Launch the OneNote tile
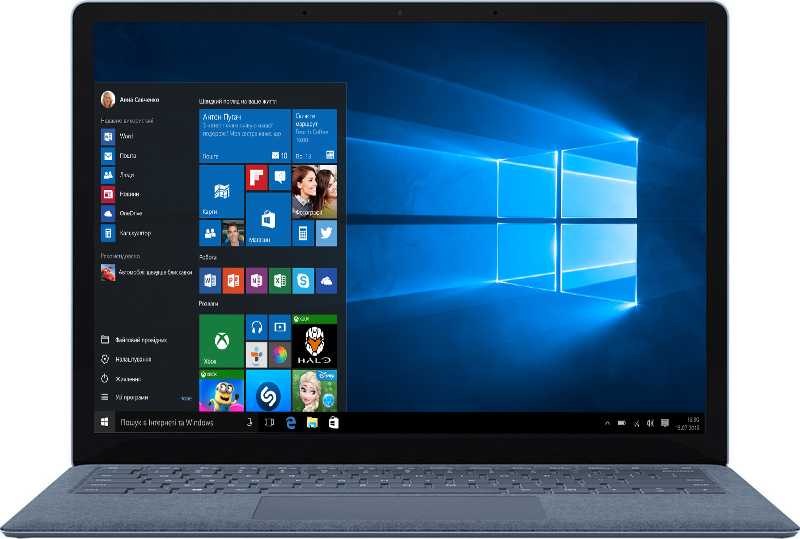The image size is (800, 539). 257,281
